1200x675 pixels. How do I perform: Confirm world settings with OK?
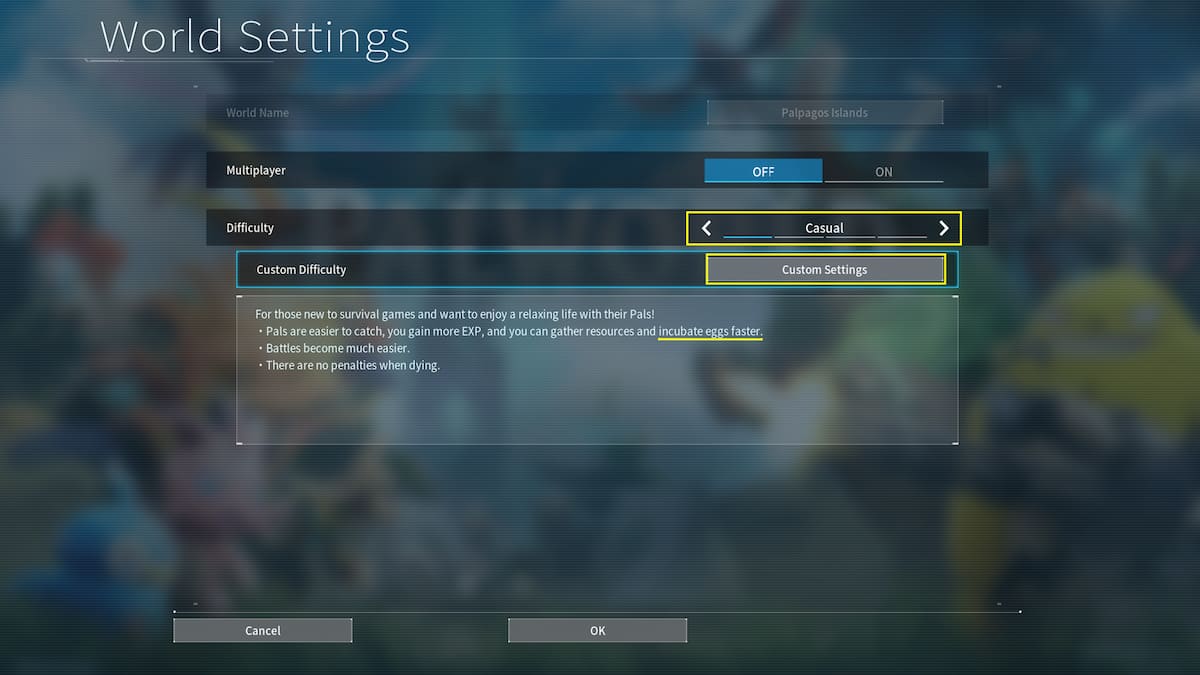pos(597,631)
